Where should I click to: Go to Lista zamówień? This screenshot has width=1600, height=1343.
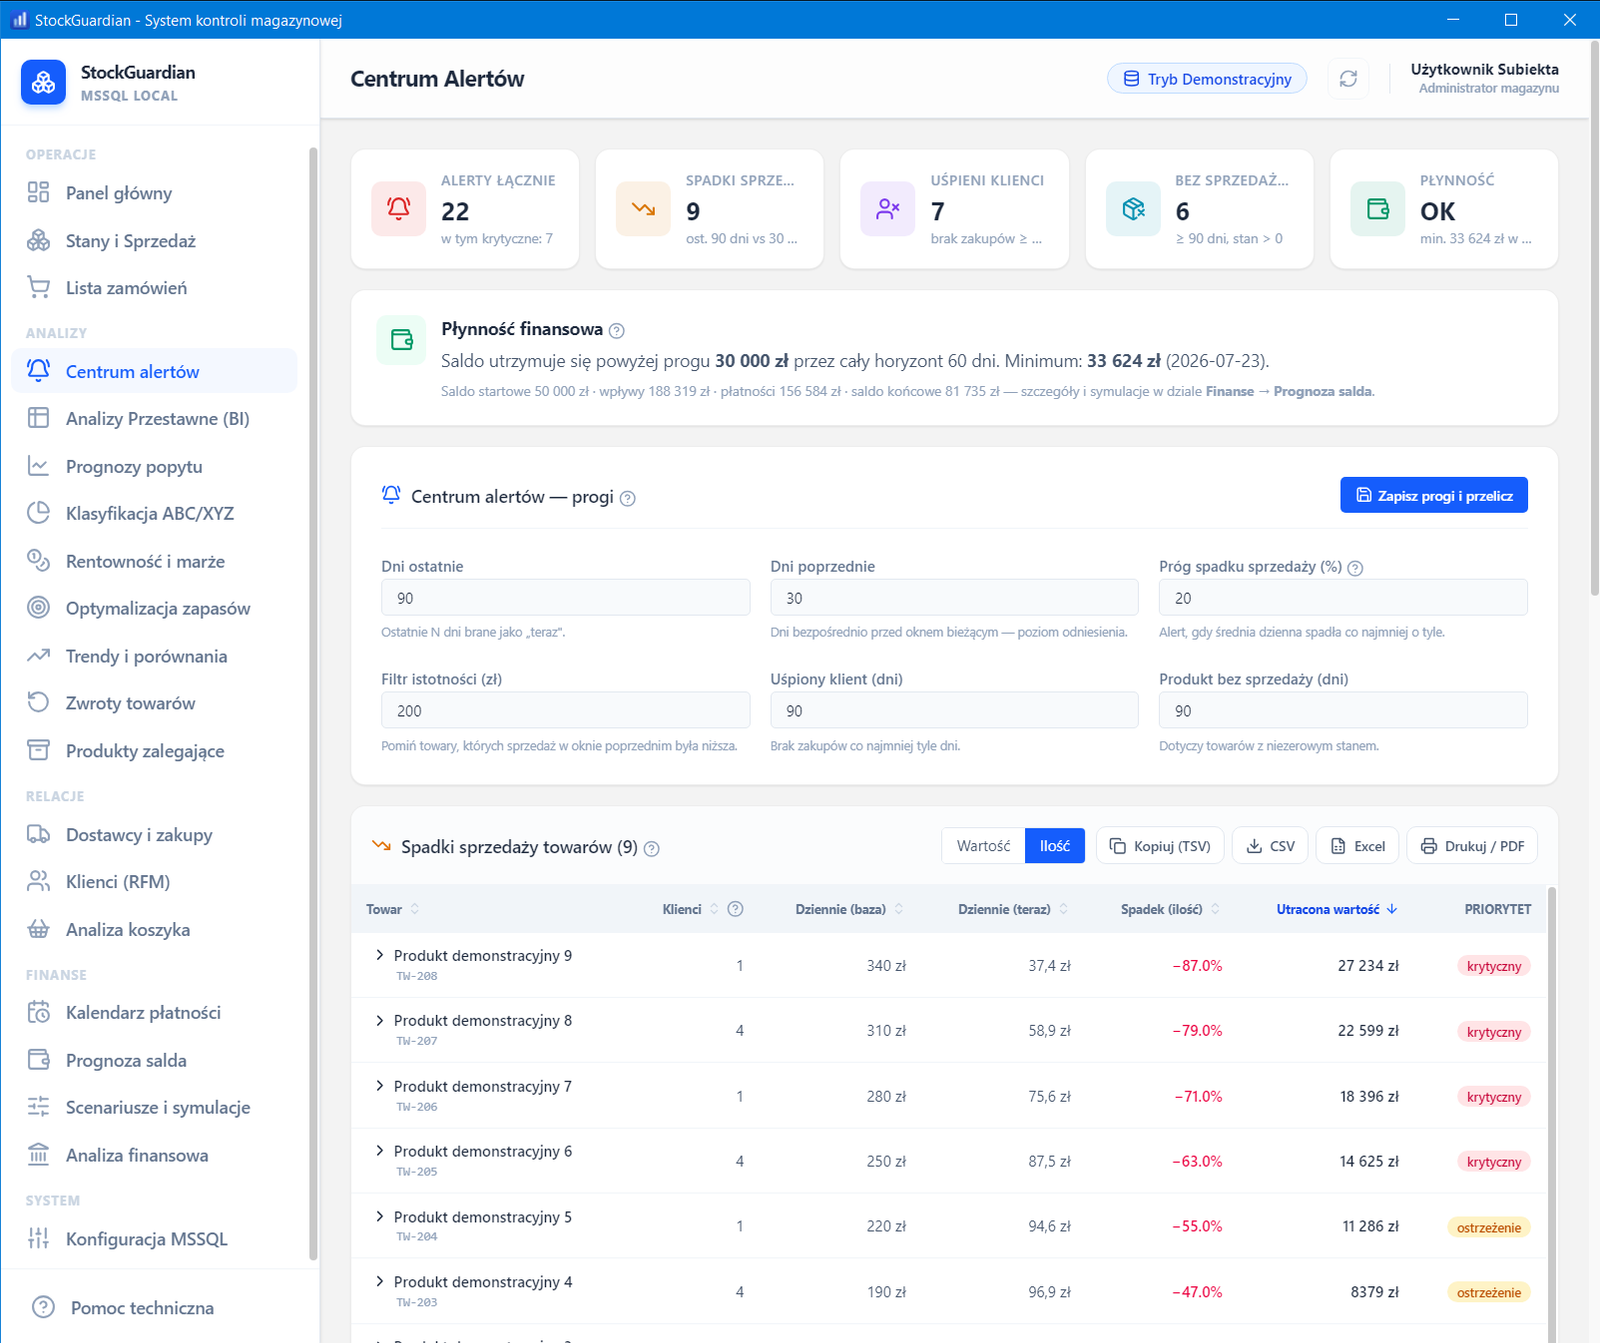coord(154,288)
